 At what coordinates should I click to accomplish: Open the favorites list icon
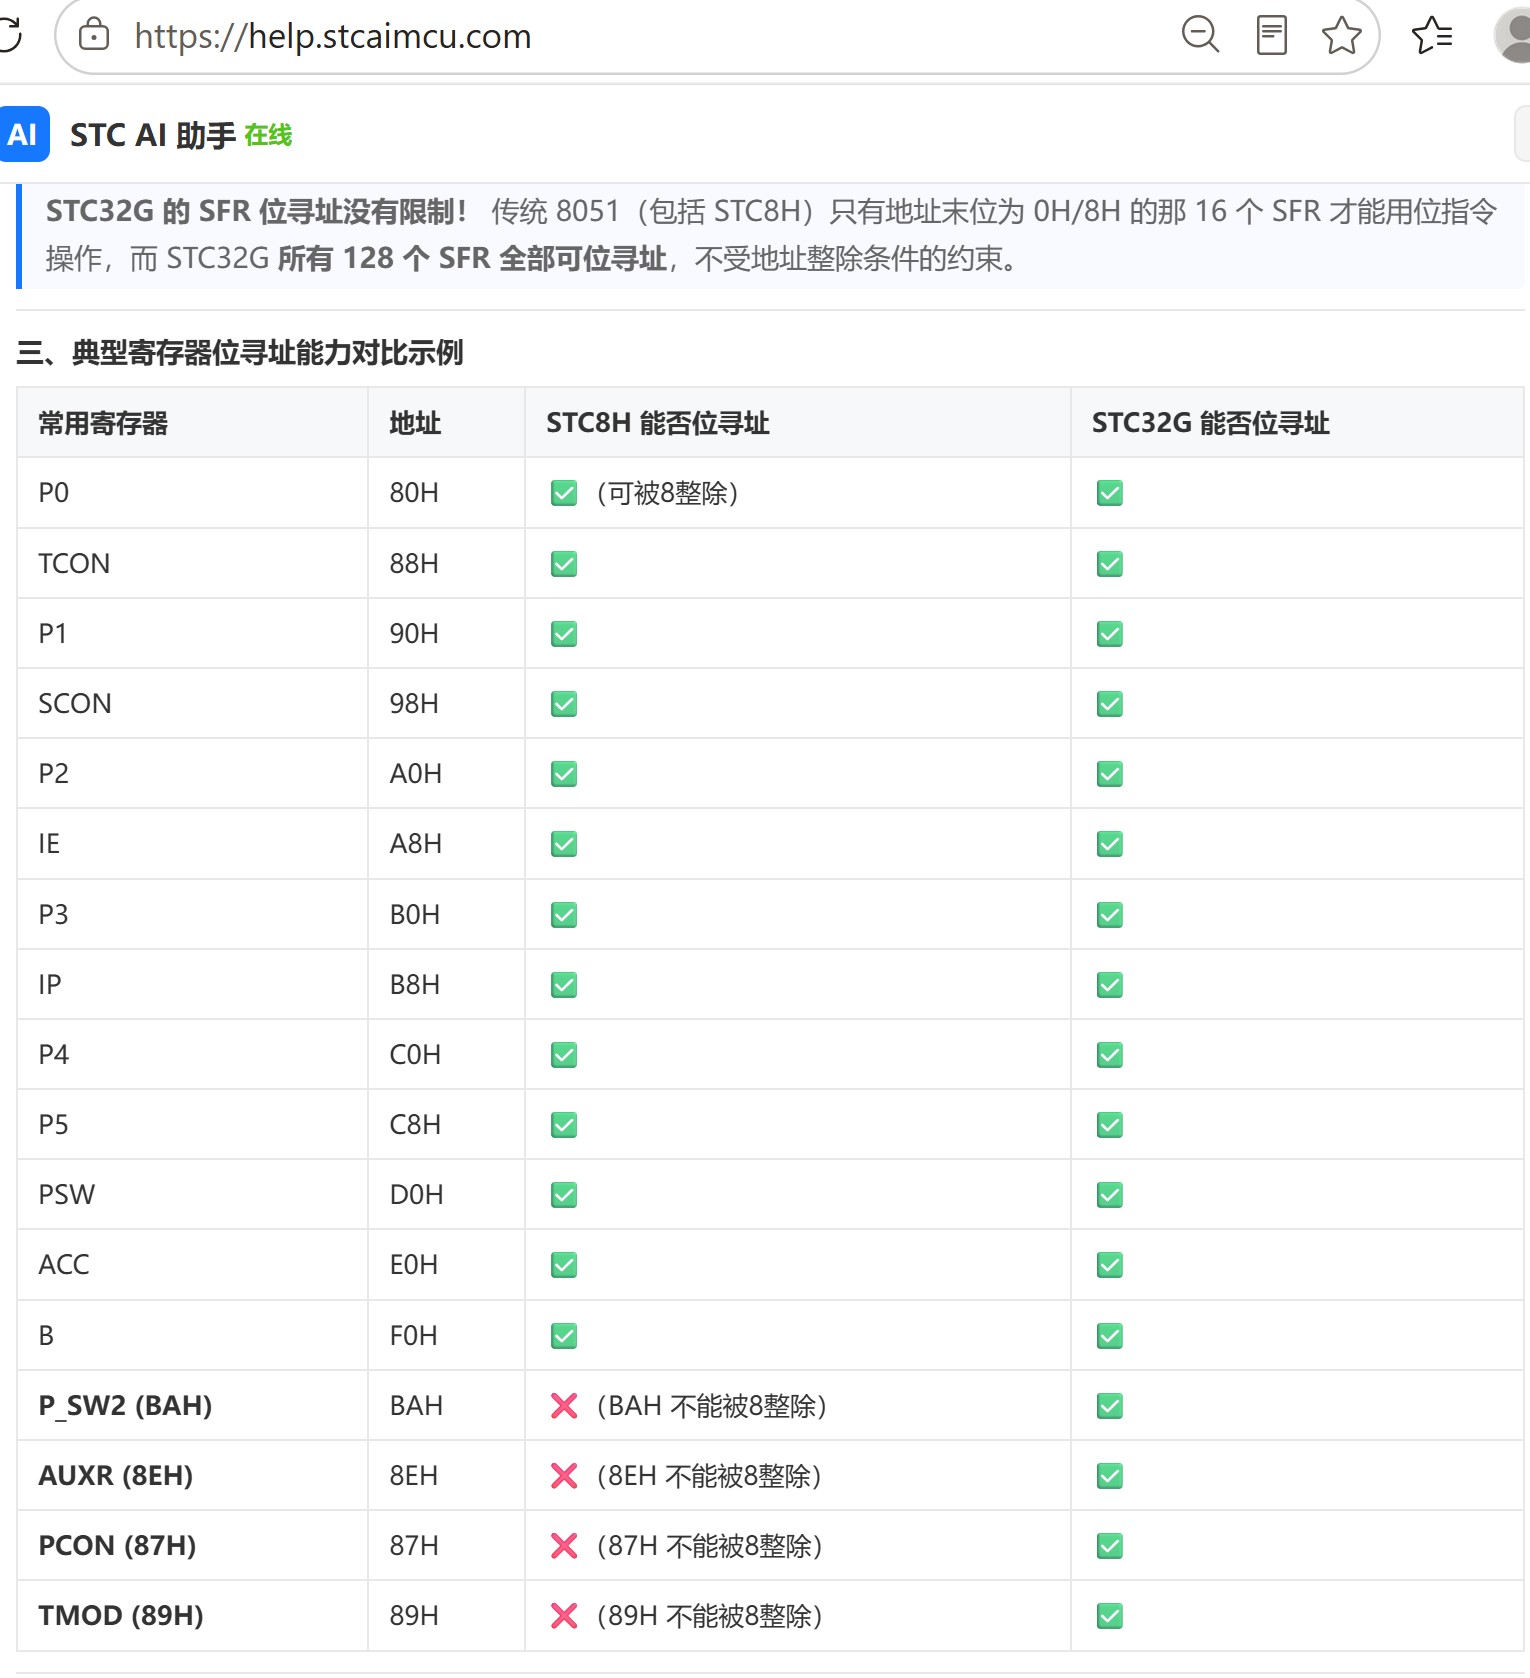[1432, 35]
